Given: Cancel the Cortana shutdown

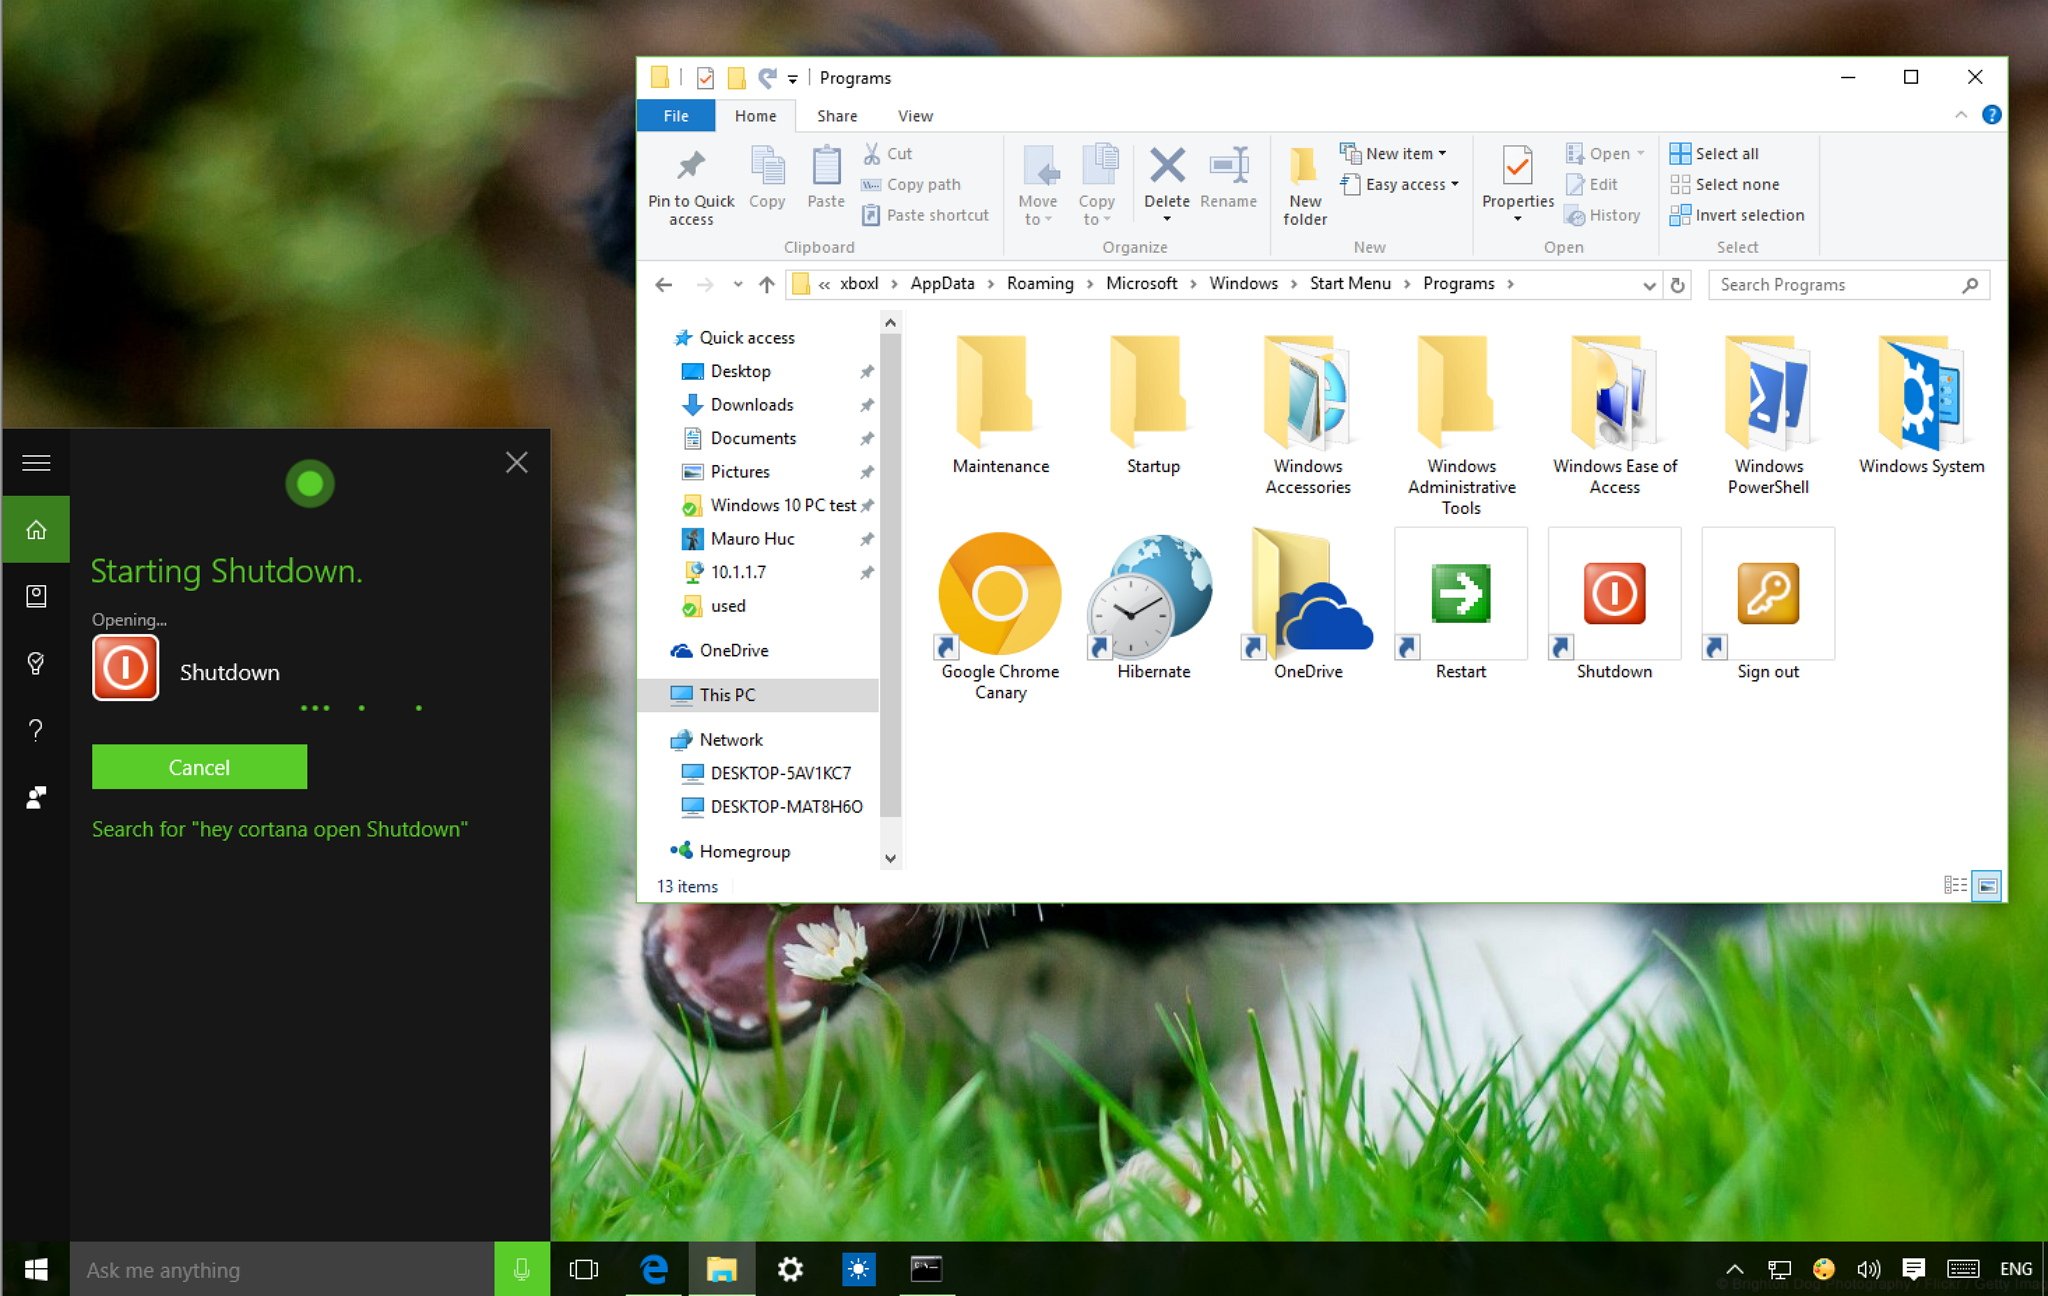Looking at the screenshot, I should click(199, 767).
